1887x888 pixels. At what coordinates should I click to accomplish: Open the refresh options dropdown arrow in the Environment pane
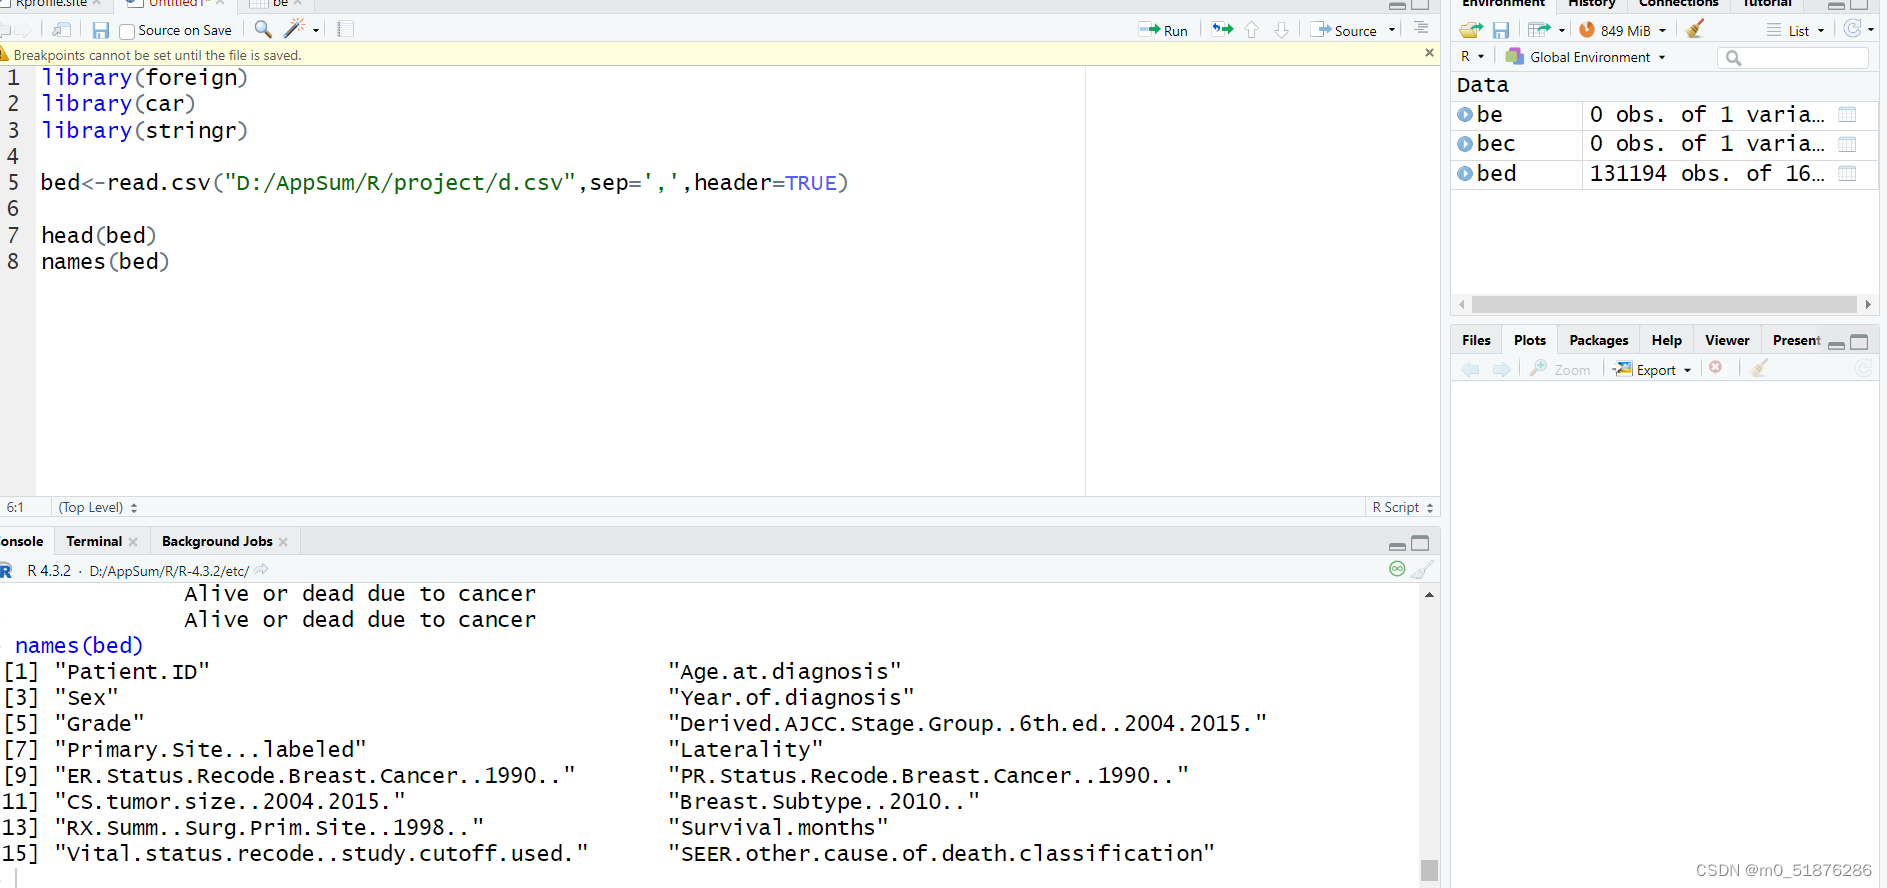(x=1871, y=30)
